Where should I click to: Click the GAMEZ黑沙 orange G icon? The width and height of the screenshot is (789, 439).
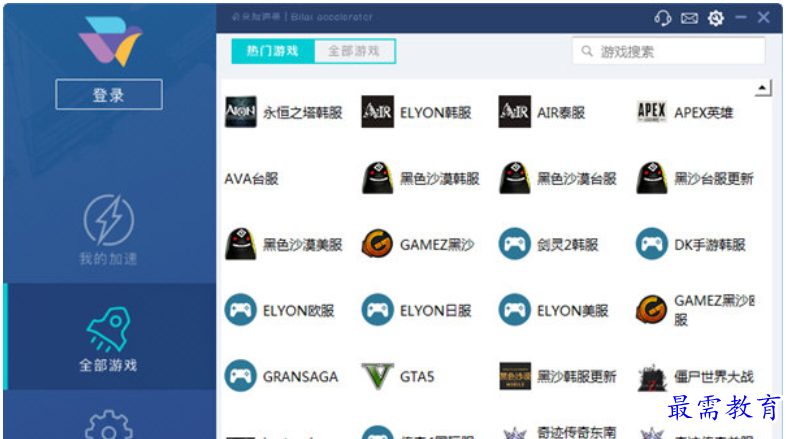377,244
